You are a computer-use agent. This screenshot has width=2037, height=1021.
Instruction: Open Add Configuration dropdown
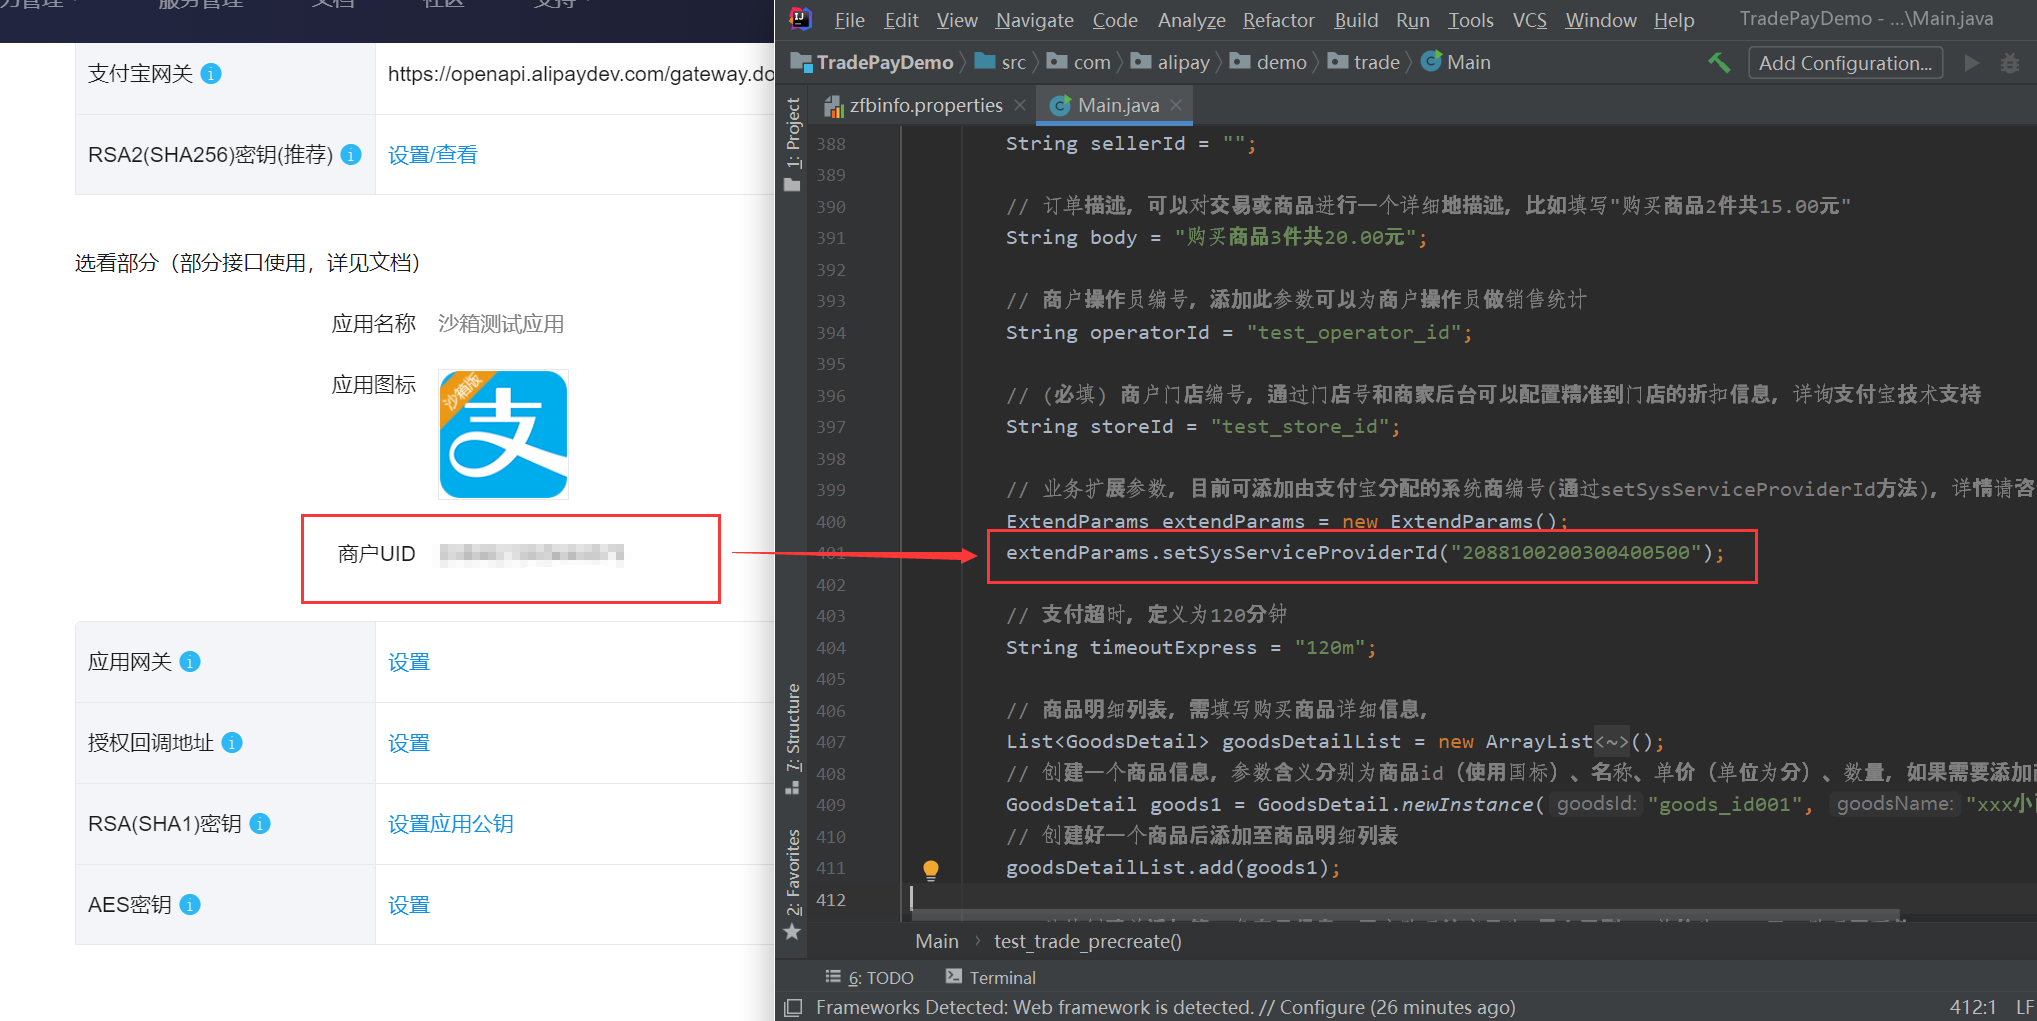point(1845,63)
